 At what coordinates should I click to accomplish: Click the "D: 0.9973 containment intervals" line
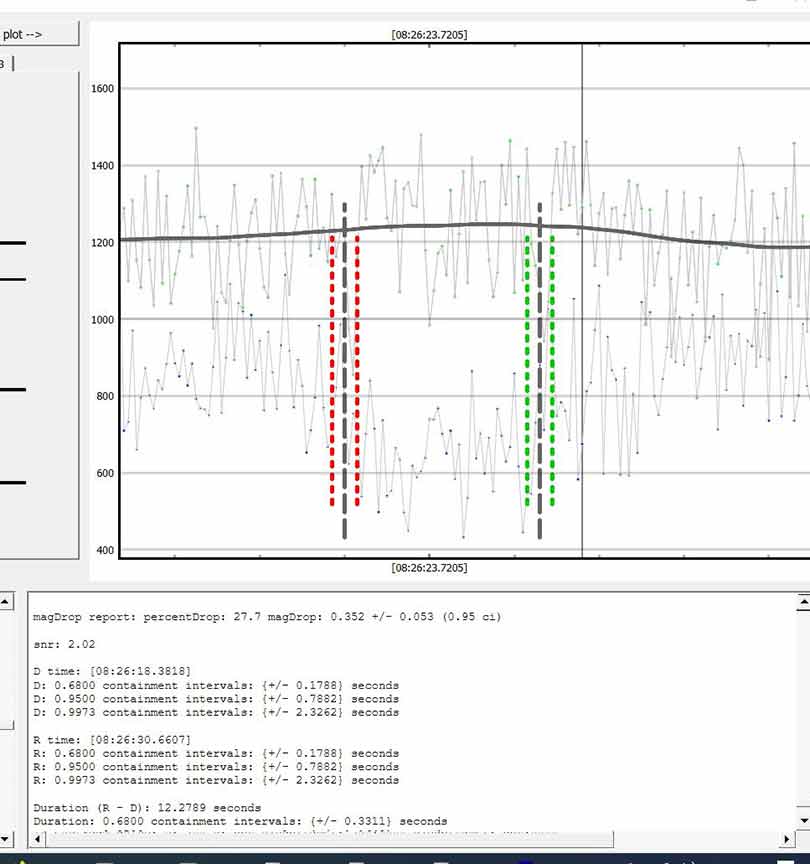point(216,712)
